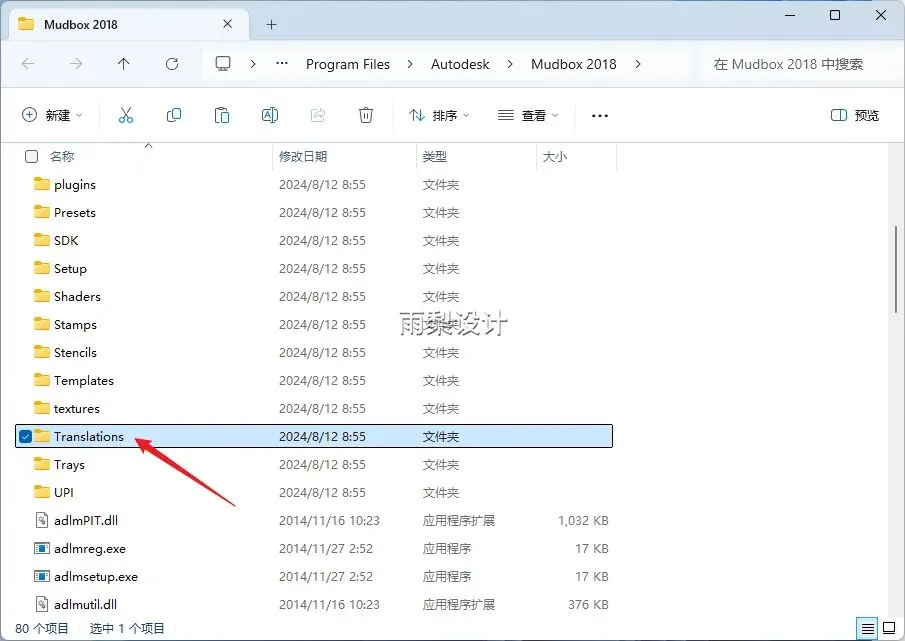Image resolution: width=905 pixels, height=641 pixels.
Task: Go back with the left arrow
Action: point(28,64)
